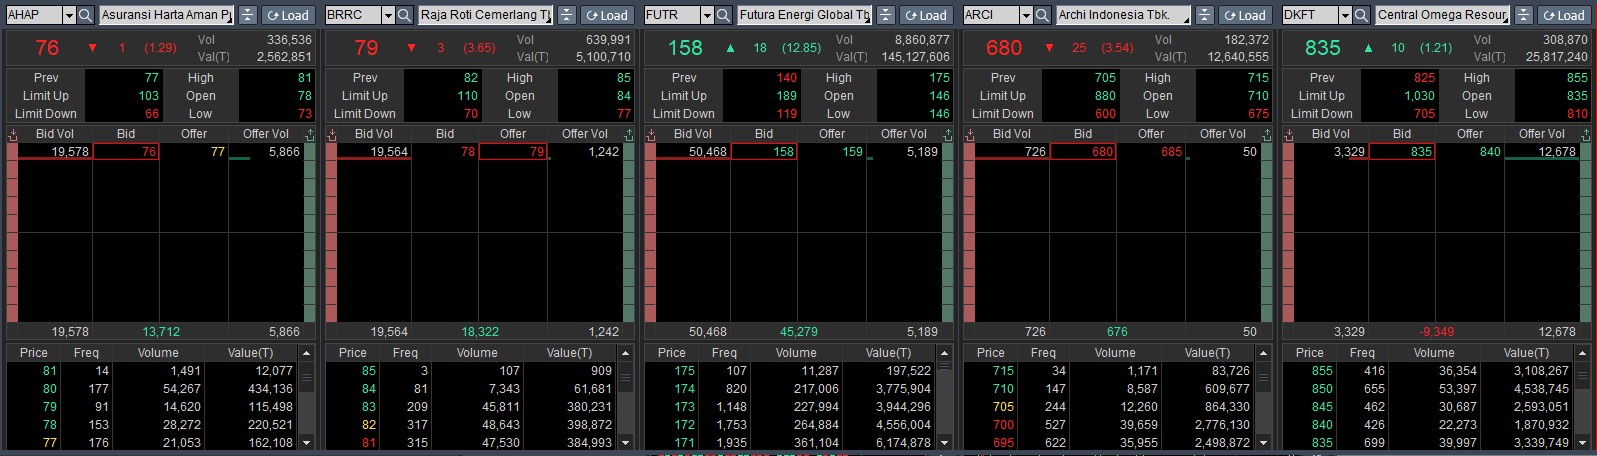The height and width of the screenshot is (456, 1597).
Task: Click the AHAP price table scroll-down arrow
Action: pos(307,442)
